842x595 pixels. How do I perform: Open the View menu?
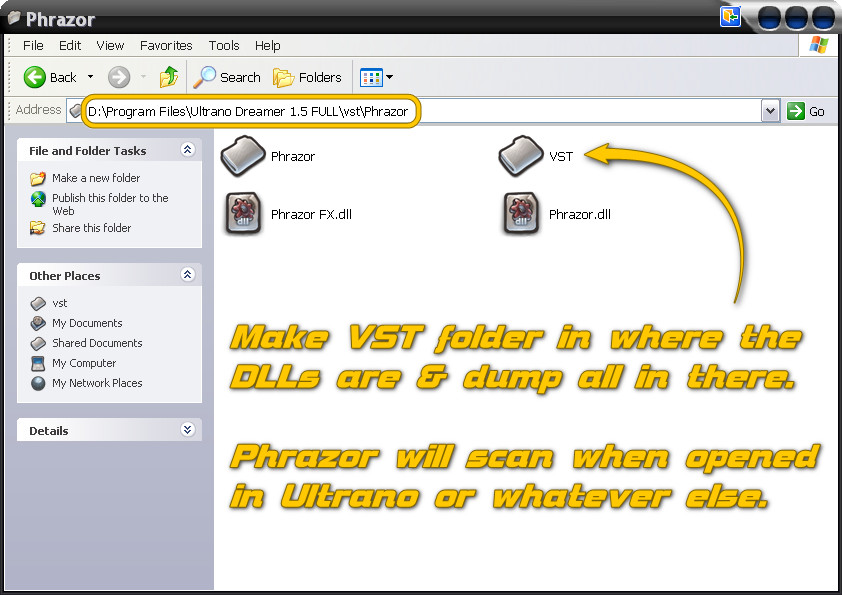click(x=110, y=46)
